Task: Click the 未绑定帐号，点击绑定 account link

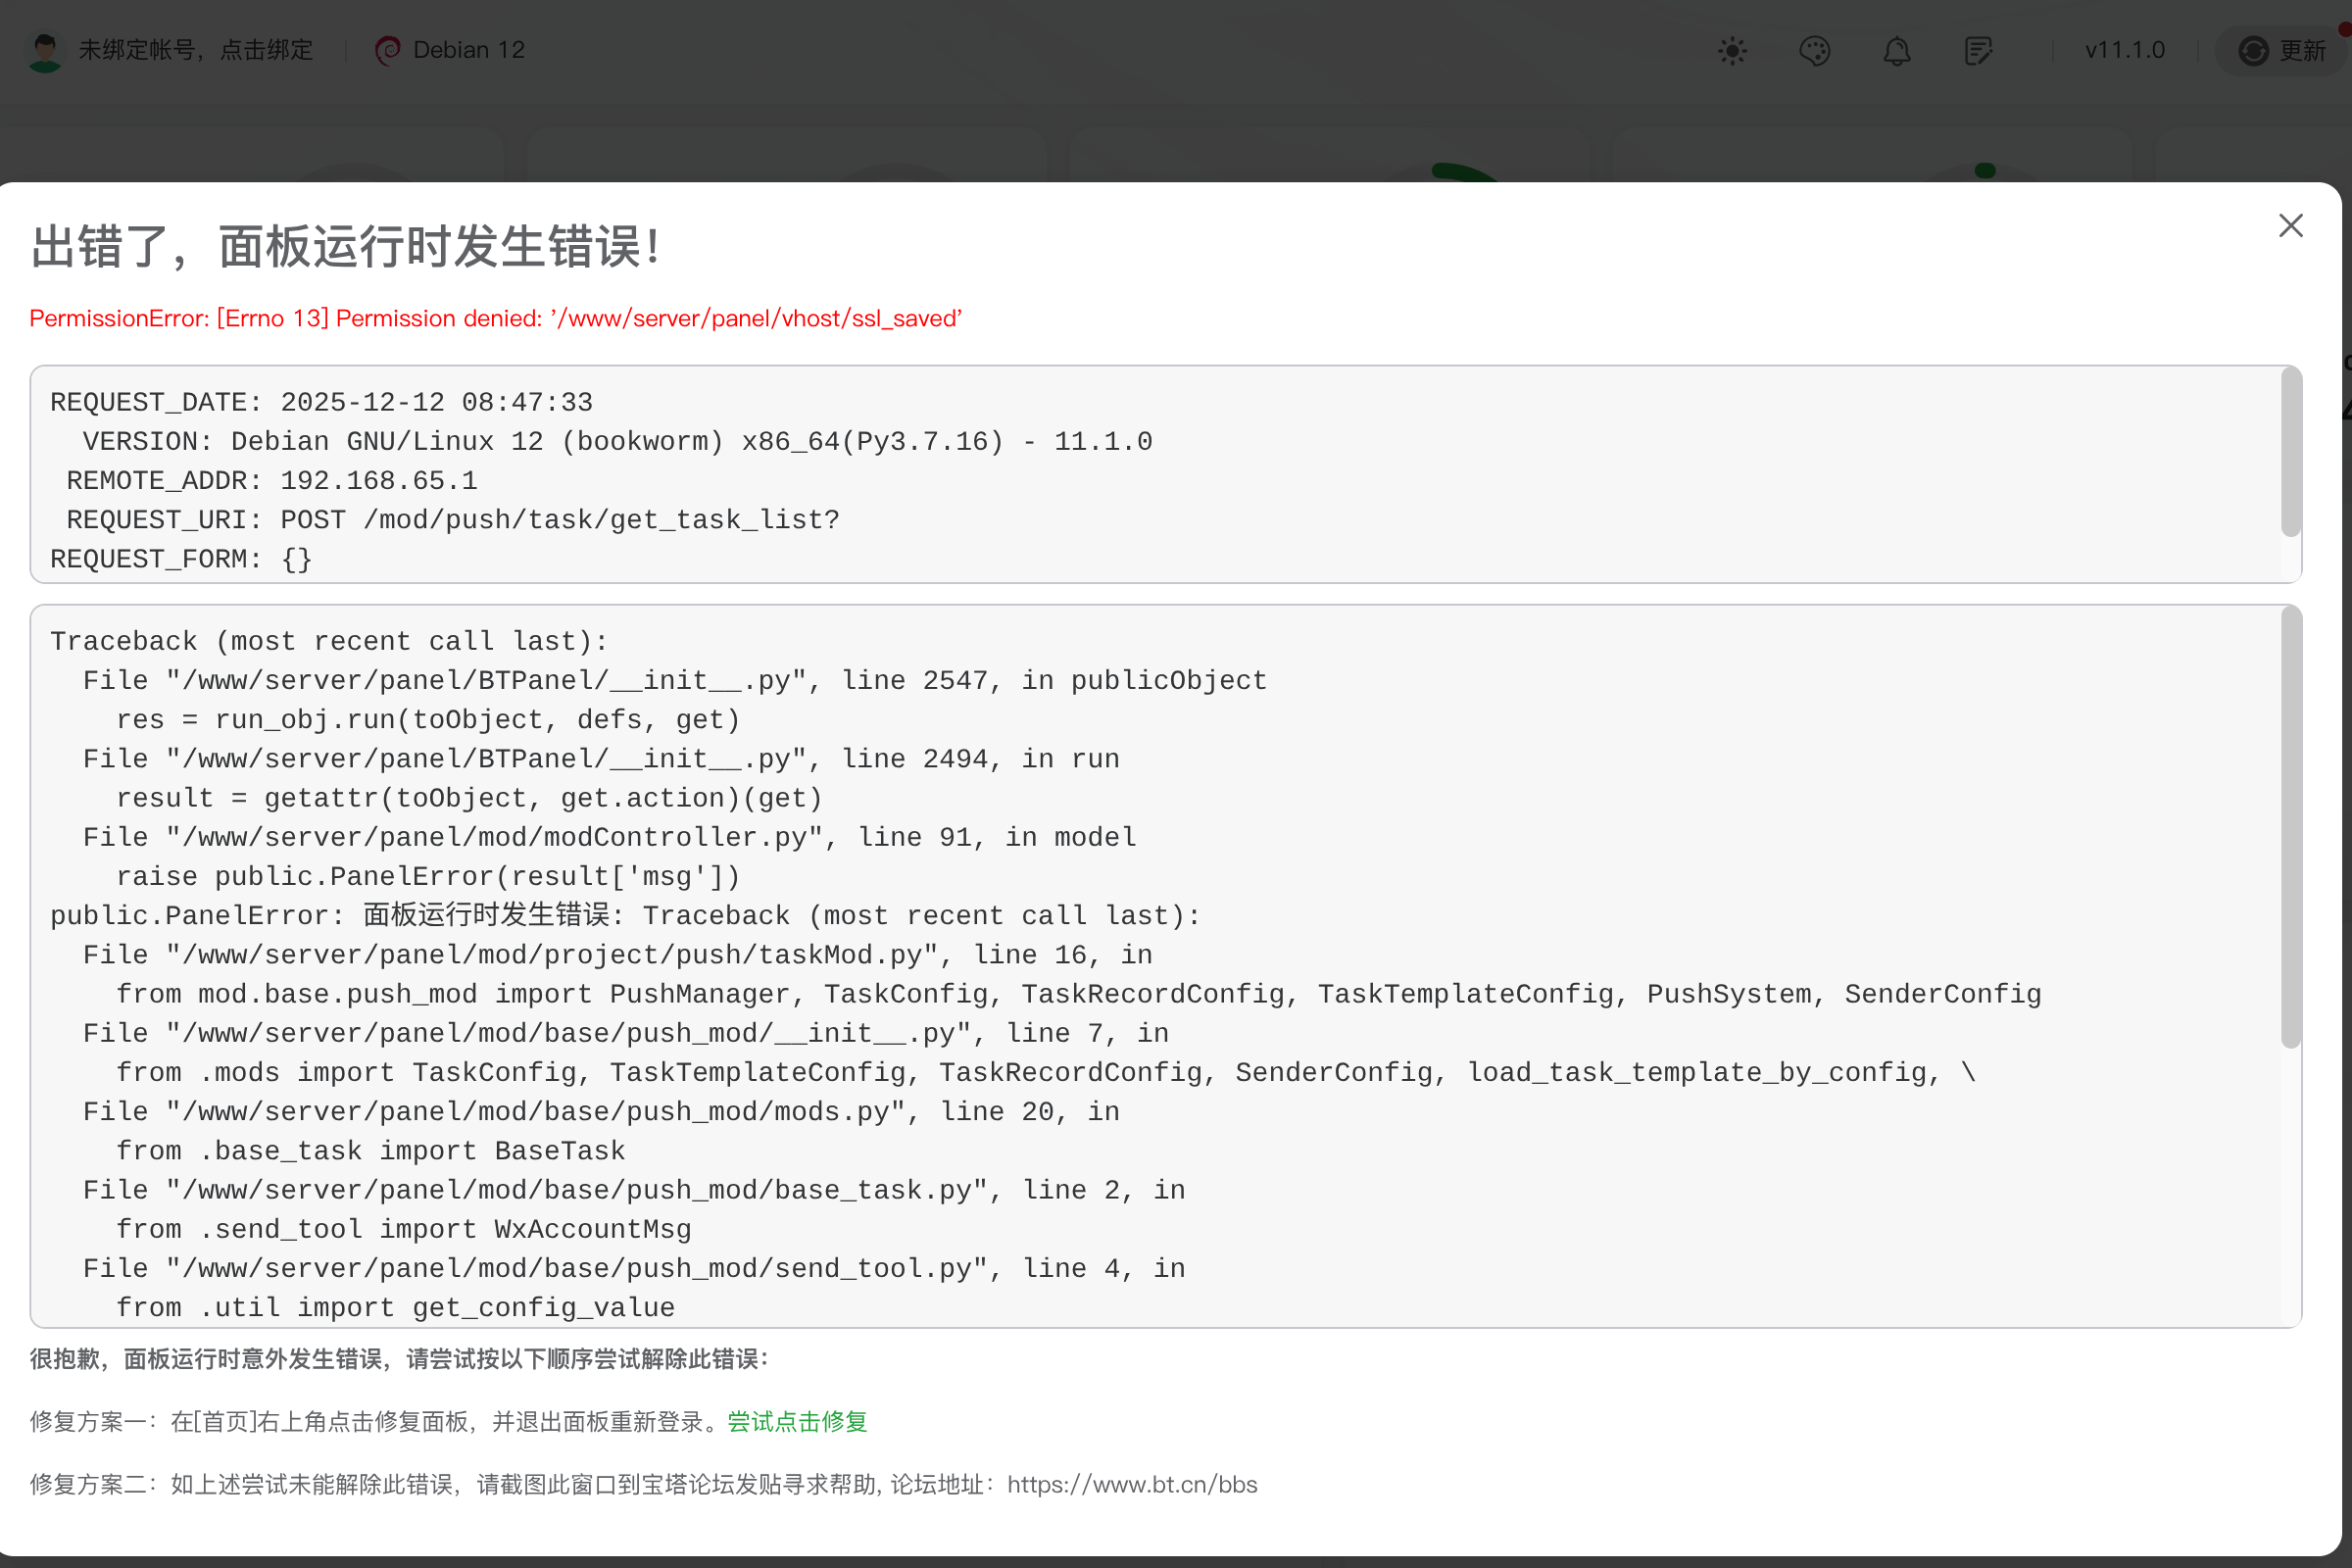Action: tap(196, 50)
